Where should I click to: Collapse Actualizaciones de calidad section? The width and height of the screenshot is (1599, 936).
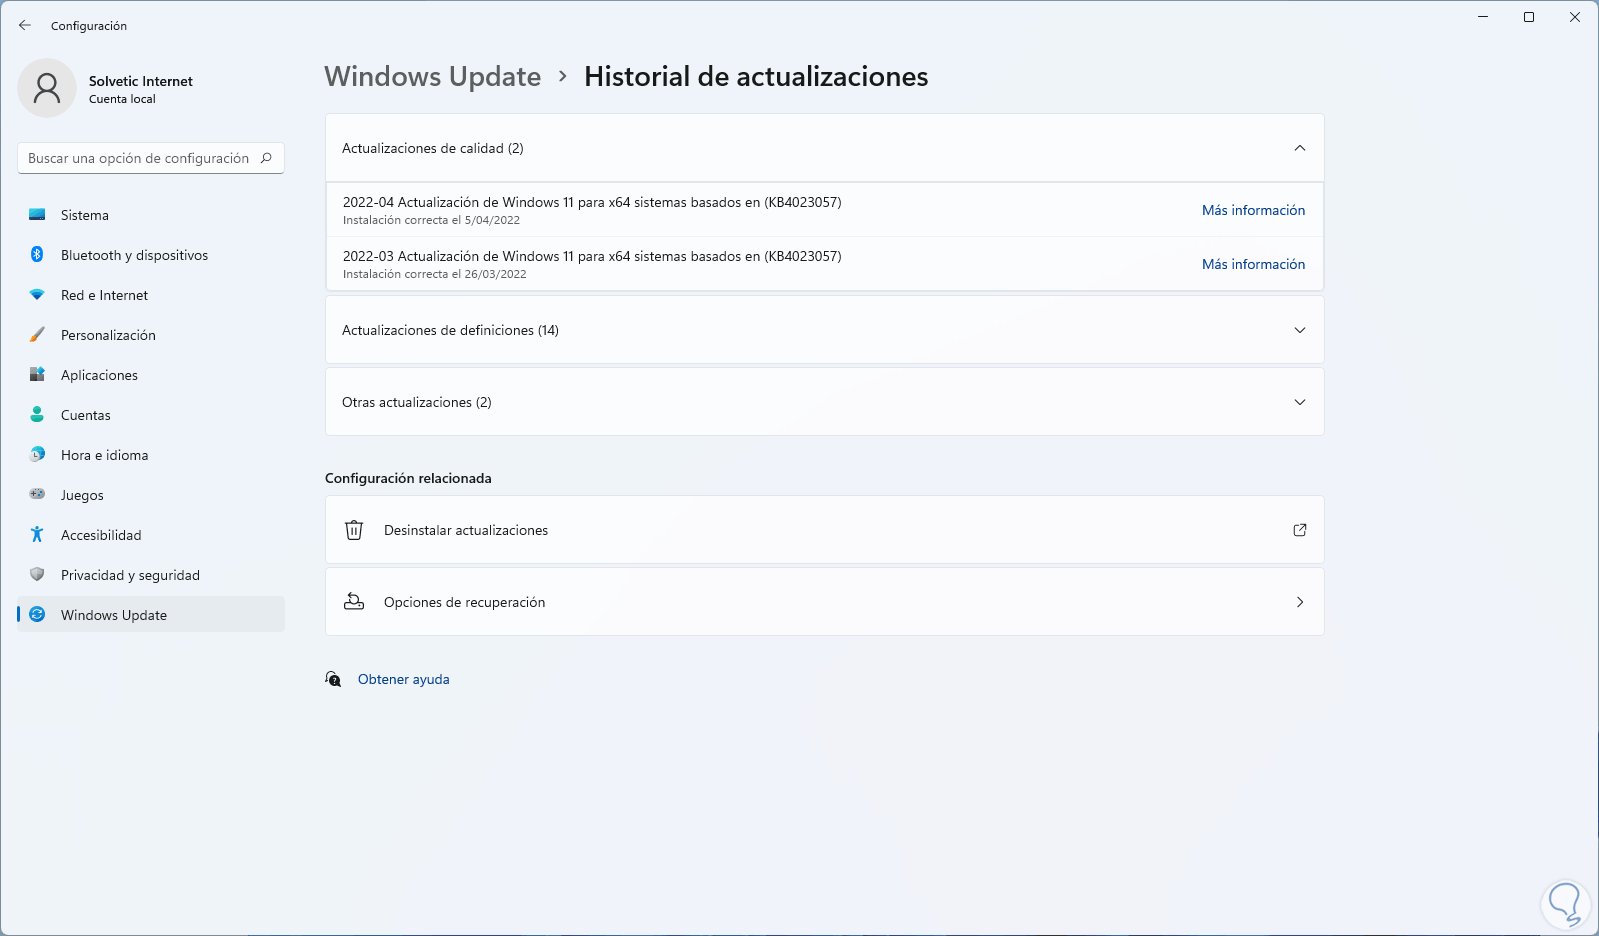point(1300,148)
